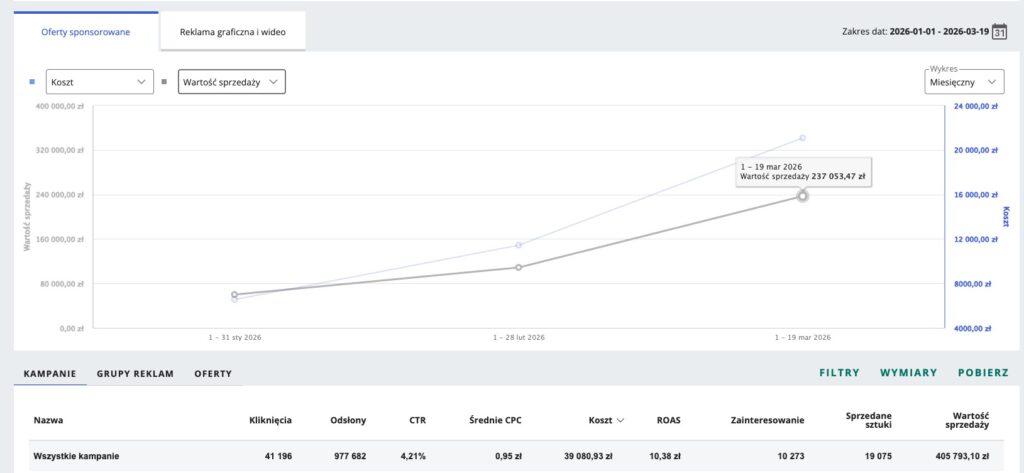Click the FILTRY button
Screen dimensions: 1024x473
[839, 373]
